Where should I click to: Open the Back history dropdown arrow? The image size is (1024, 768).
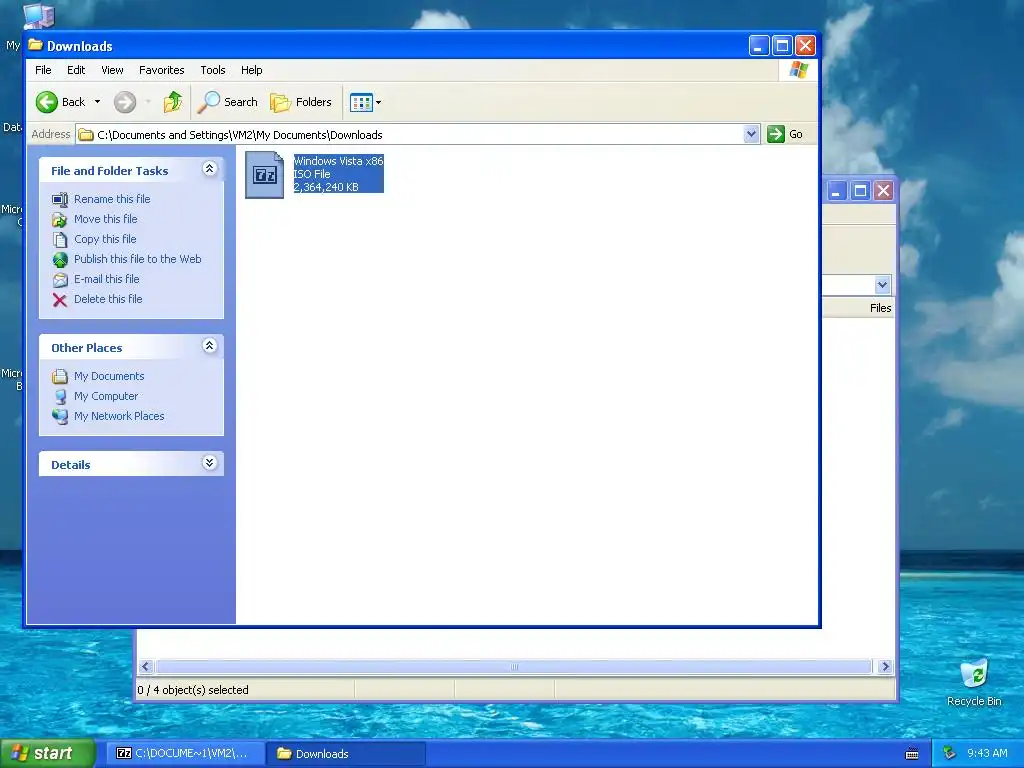click(97, 102)
